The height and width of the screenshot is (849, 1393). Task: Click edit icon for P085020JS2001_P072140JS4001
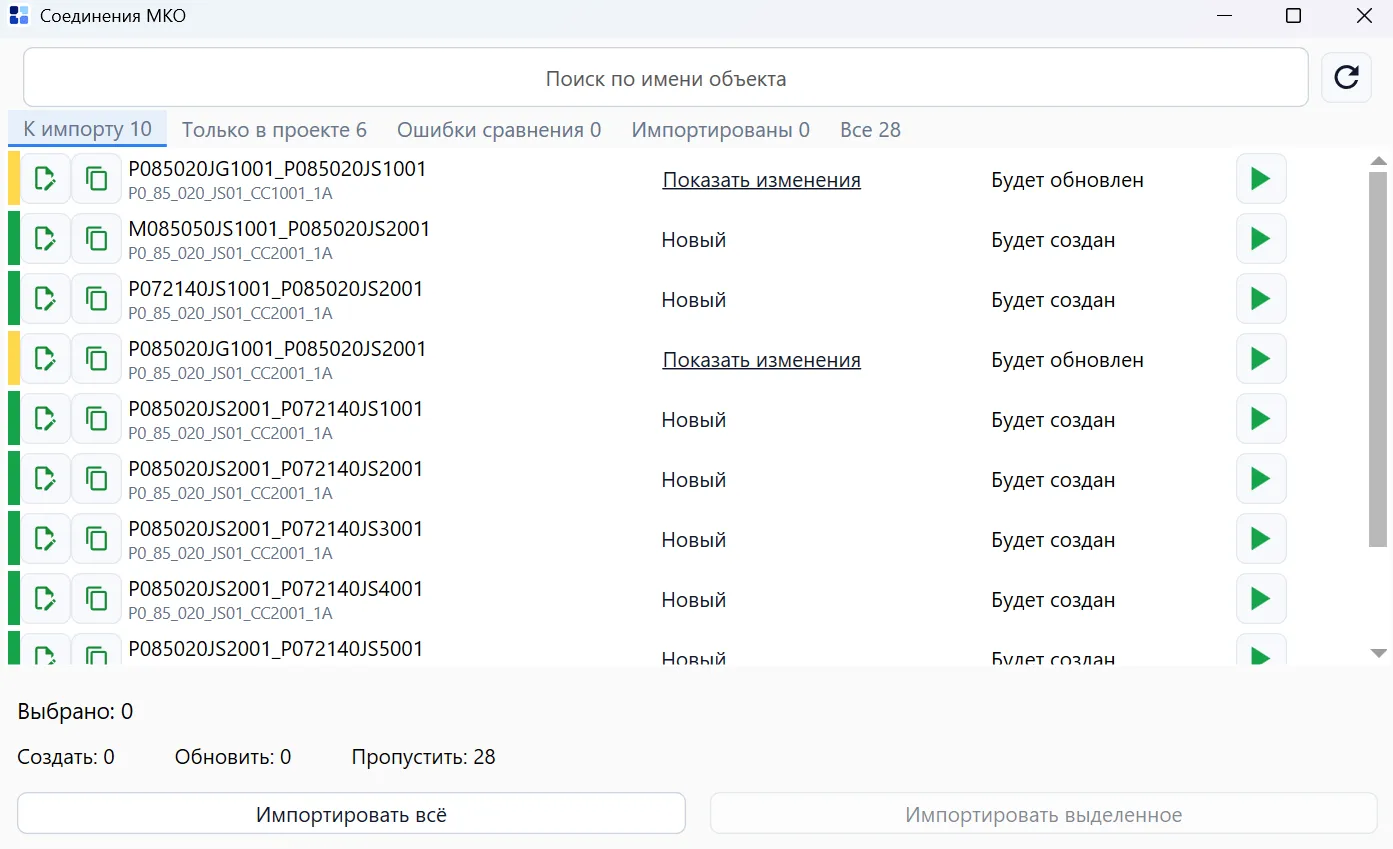click(45, 599)
